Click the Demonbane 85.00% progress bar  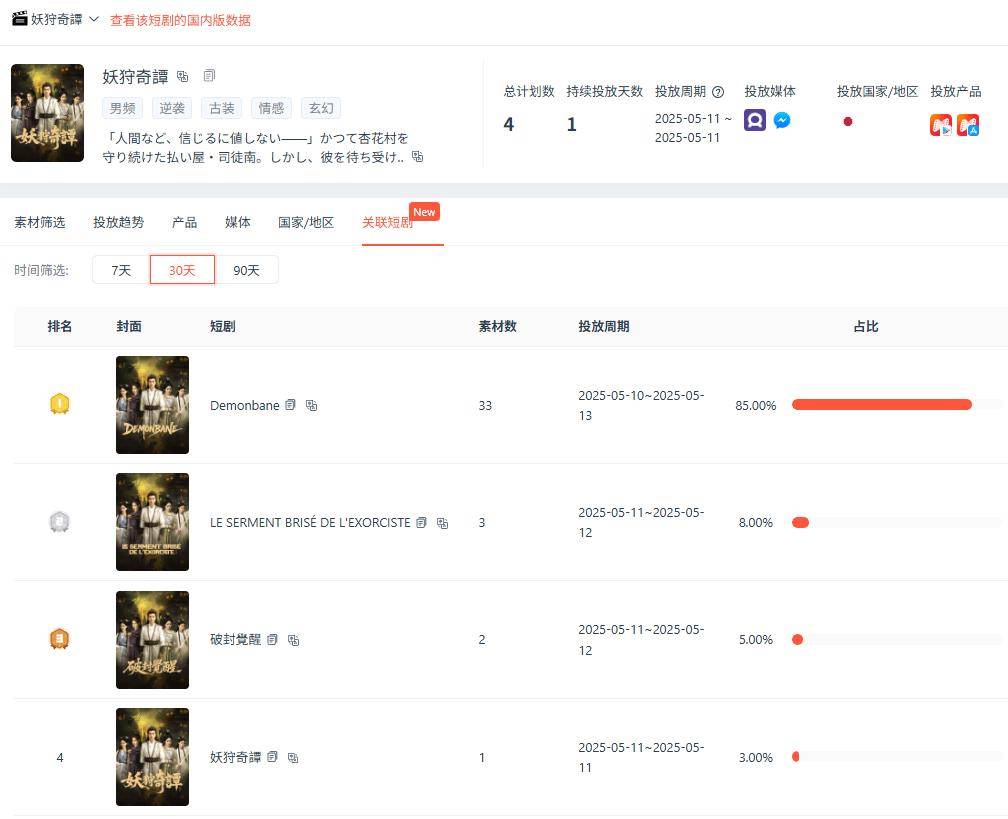[897, 404]
